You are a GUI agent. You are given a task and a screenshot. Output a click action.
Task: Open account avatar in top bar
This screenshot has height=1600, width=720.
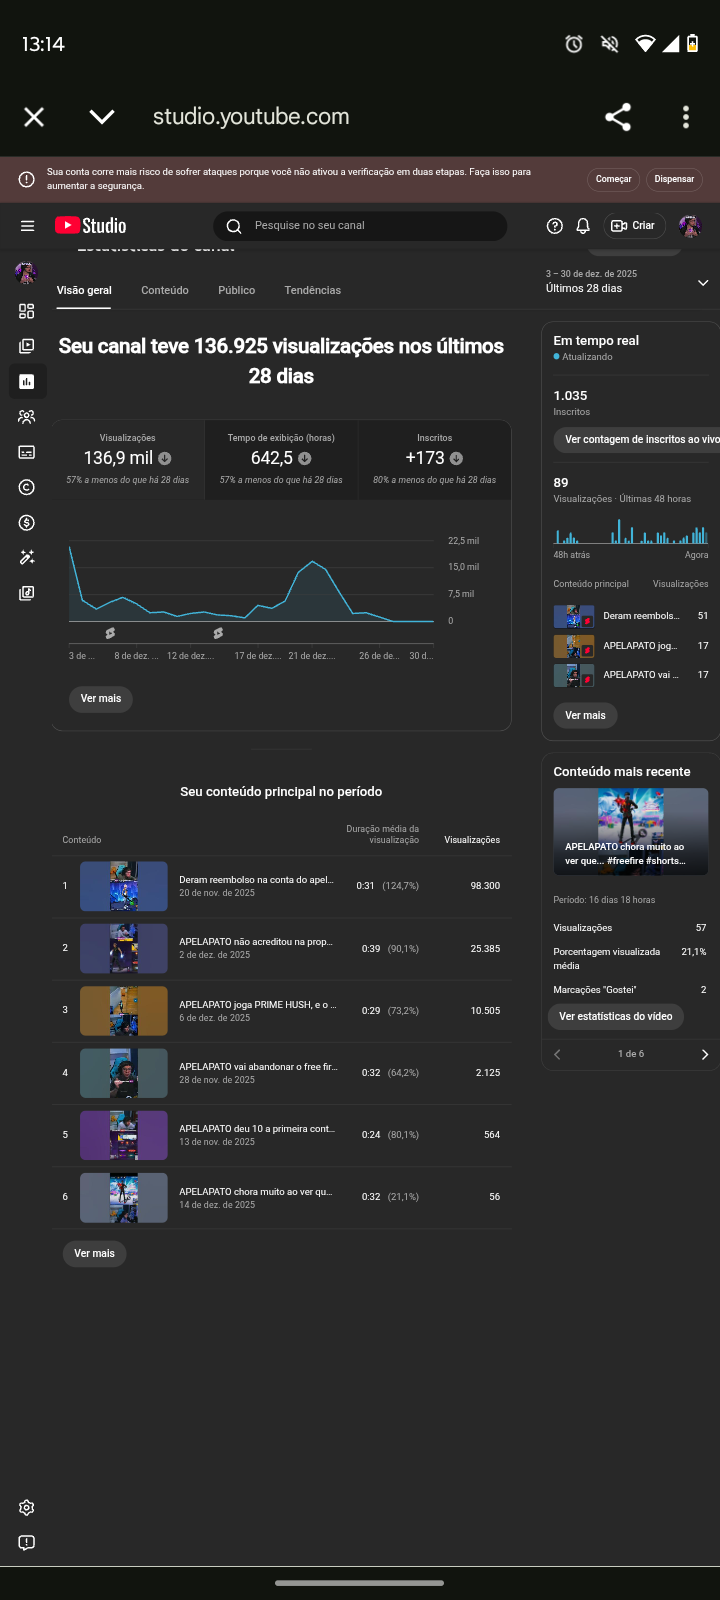[690, 226]
